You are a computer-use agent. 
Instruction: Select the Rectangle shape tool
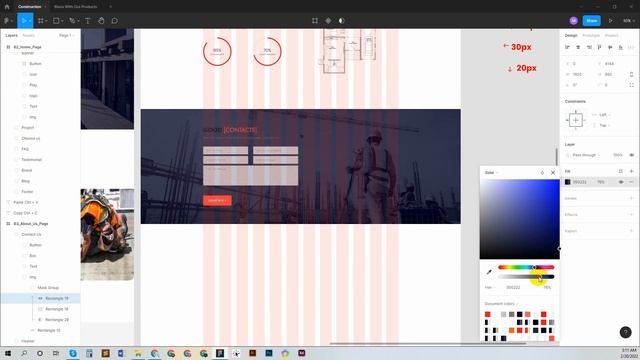(57, 20)
